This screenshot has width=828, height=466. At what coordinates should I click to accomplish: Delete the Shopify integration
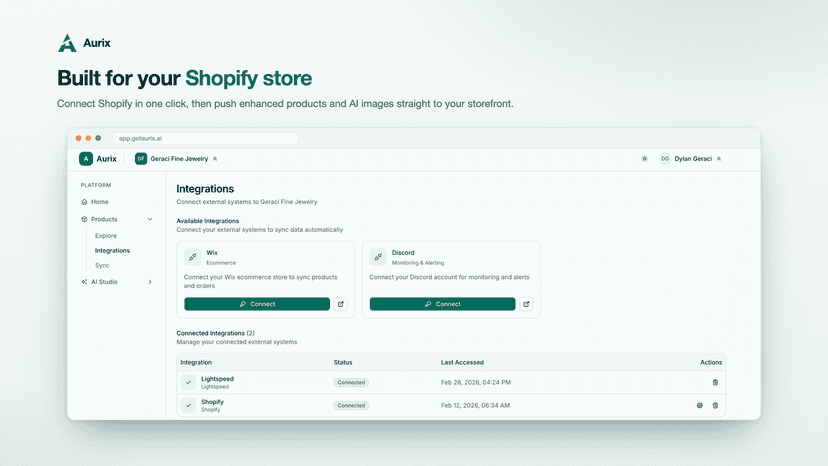[715, 405]
